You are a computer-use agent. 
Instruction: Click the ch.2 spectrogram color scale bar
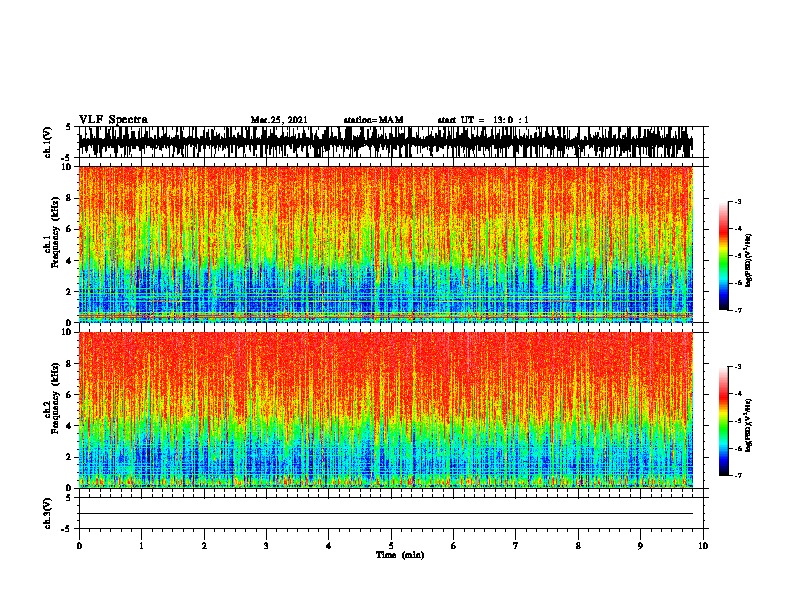723,421
